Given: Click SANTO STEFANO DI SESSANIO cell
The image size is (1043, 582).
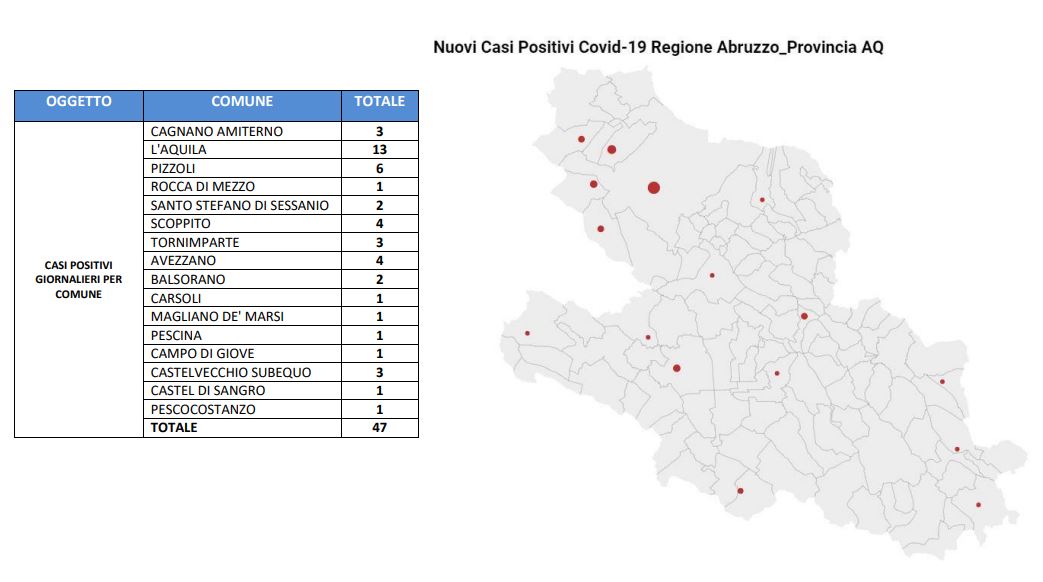Looking at the screenshot, I should pos(242,206).
